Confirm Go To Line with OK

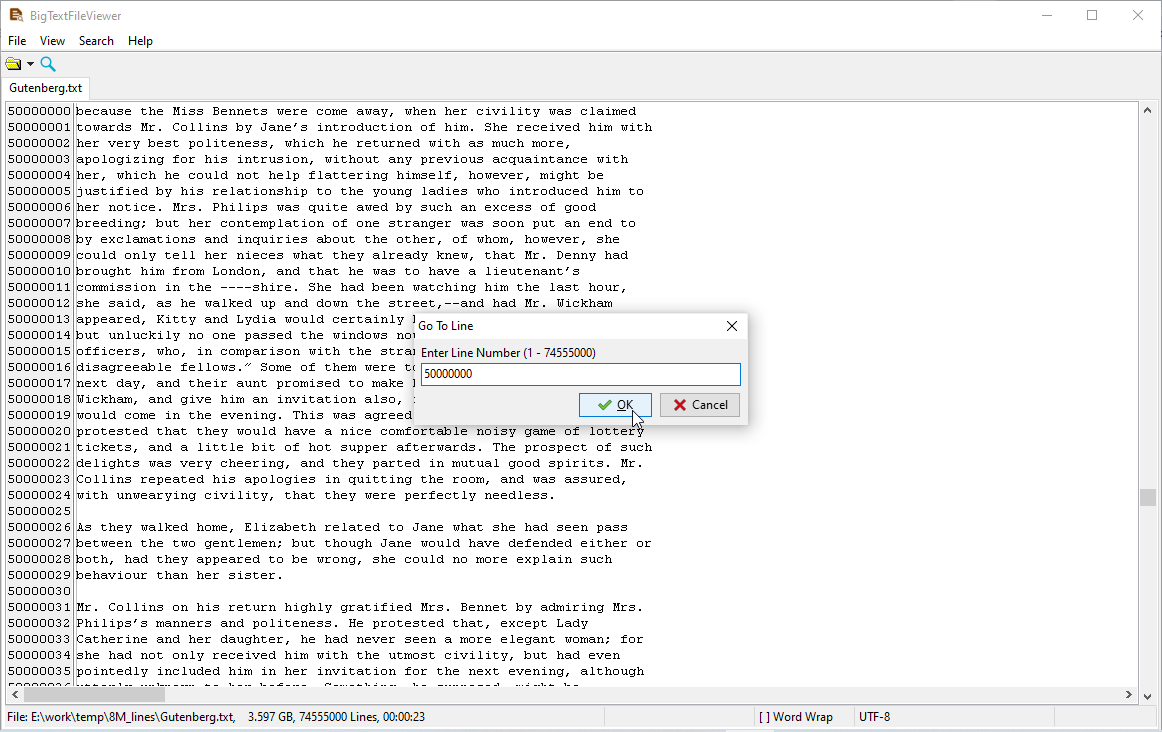coord(615,405)
